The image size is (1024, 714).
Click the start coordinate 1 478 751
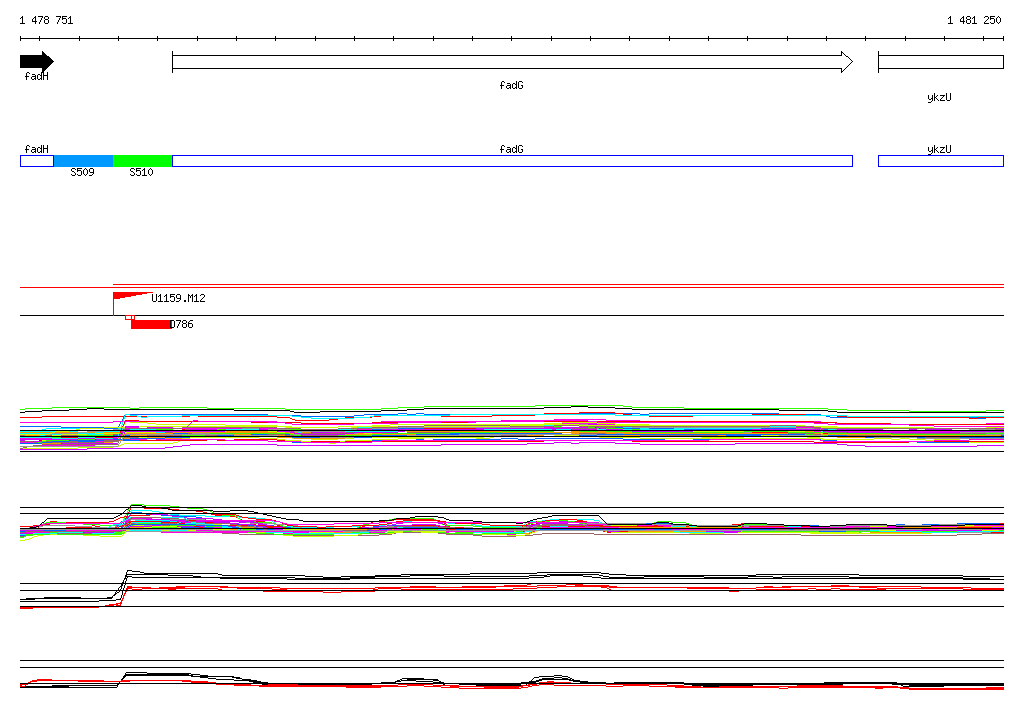pyautogui.click(x=46, y=20)
